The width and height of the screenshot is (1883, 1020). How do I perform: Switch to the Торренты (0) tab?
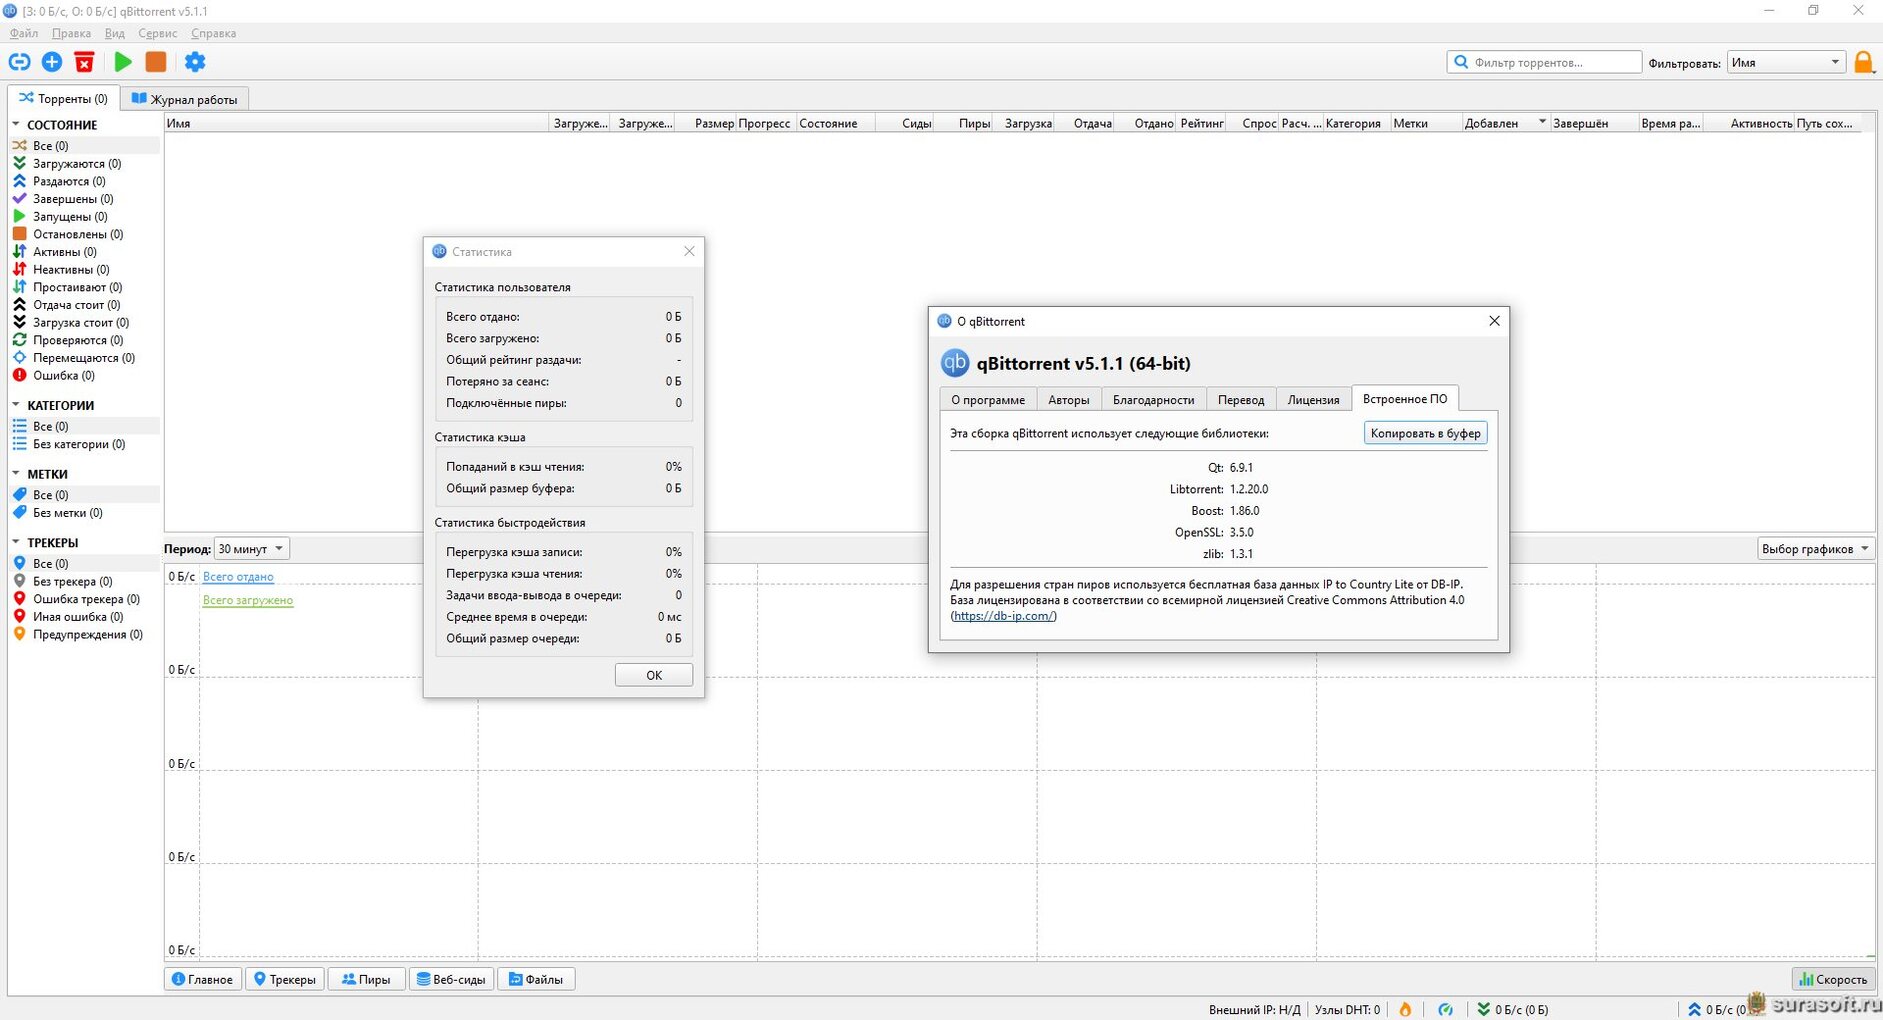(x=63, y=99)
